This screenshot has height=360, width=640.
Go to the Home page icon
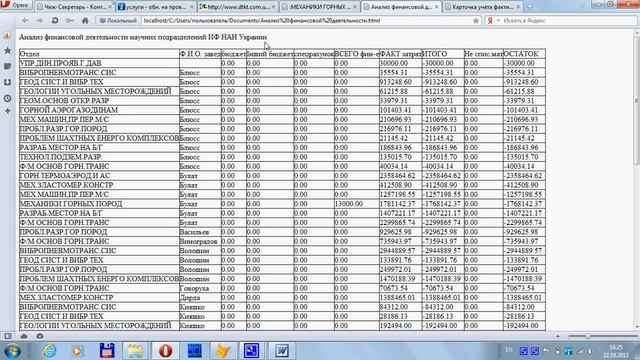pyautogui.click(x=85, y=20)
